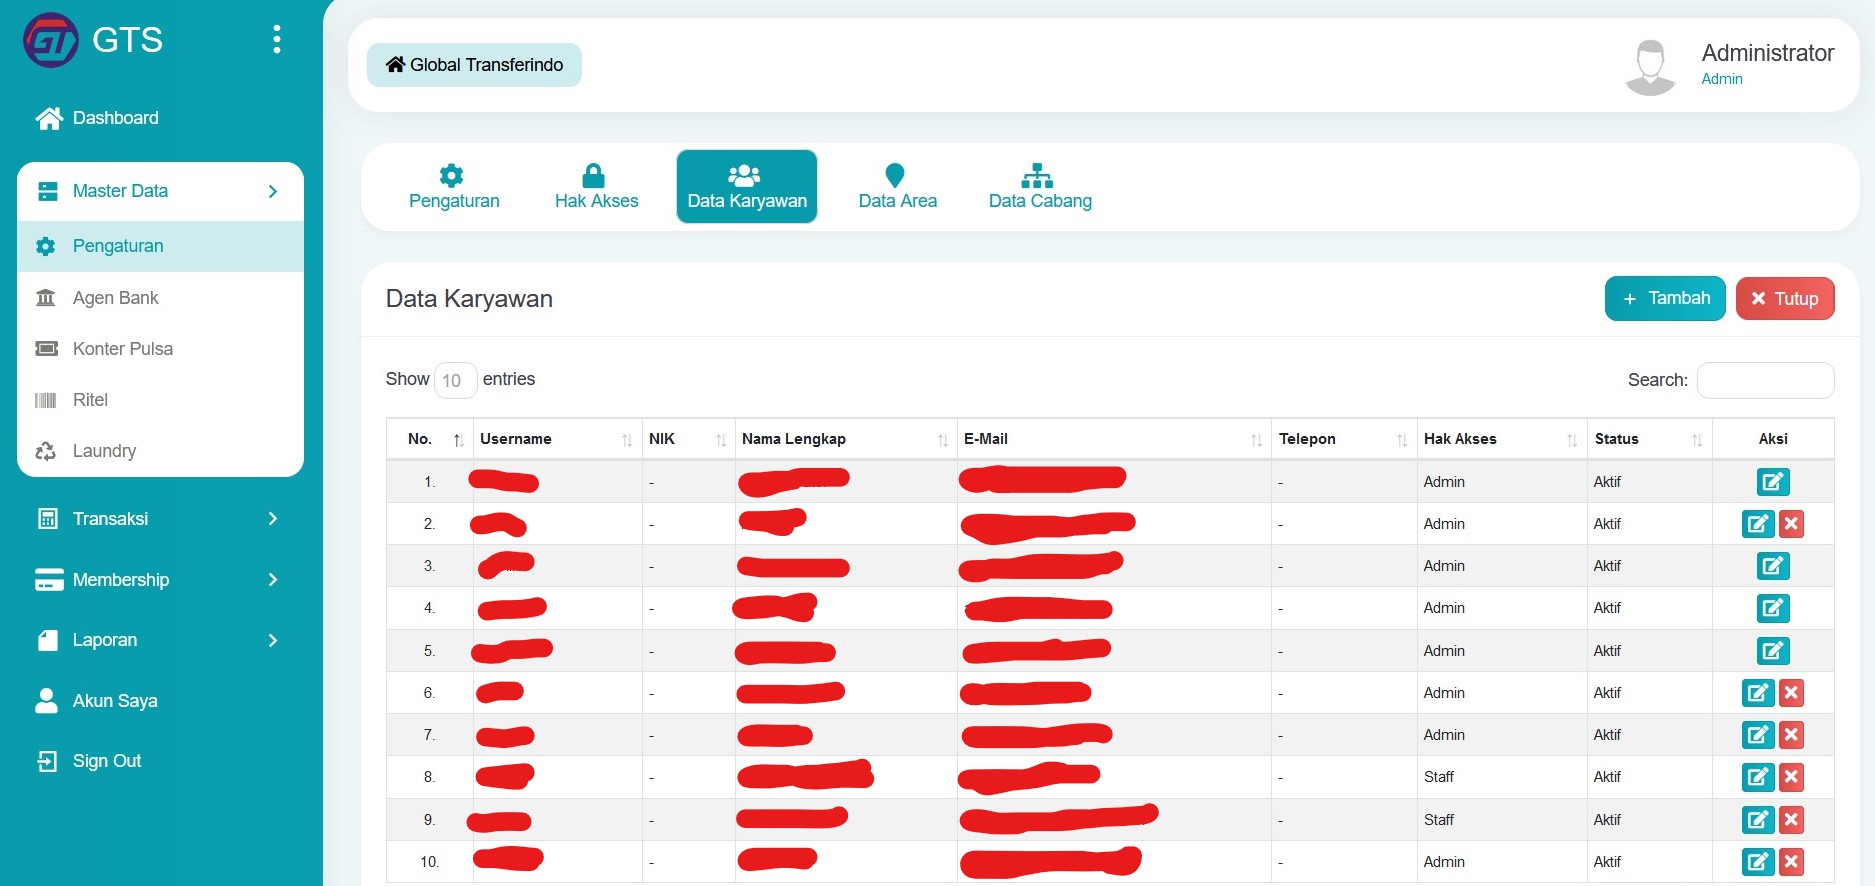Screen dimensions: 1875x886
Task: Edit employee in row 8
Action: pos(1758,777)
